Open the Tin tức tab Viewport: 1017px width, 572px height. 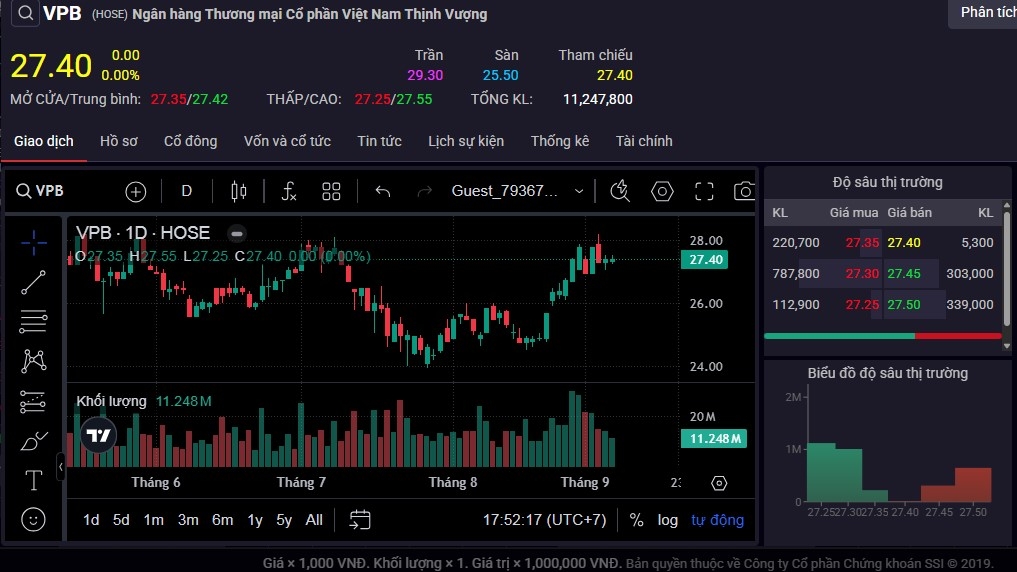pos(379,141)
